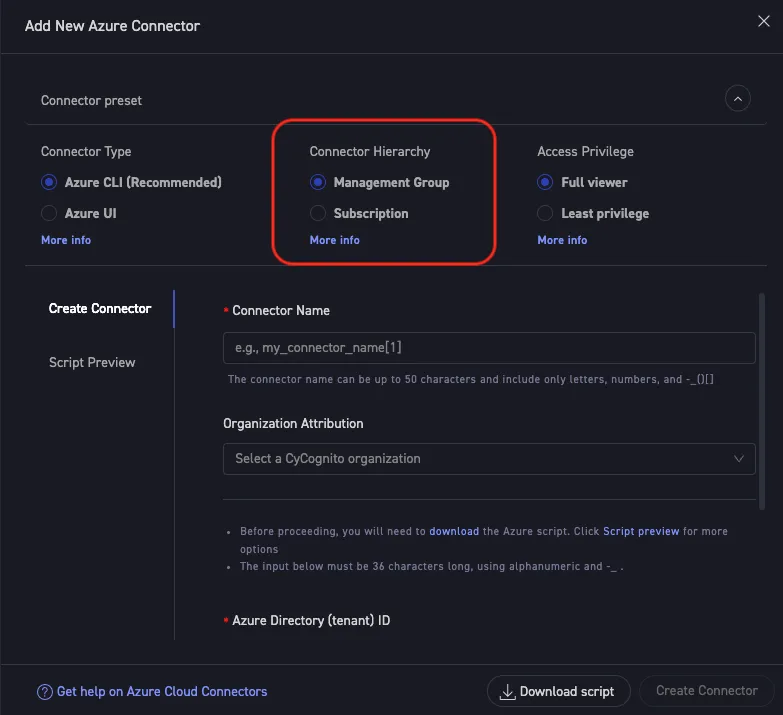Click the Connector preset heading text
The width and height of the screenshot is (783, 715).
(x=91, y=100)
